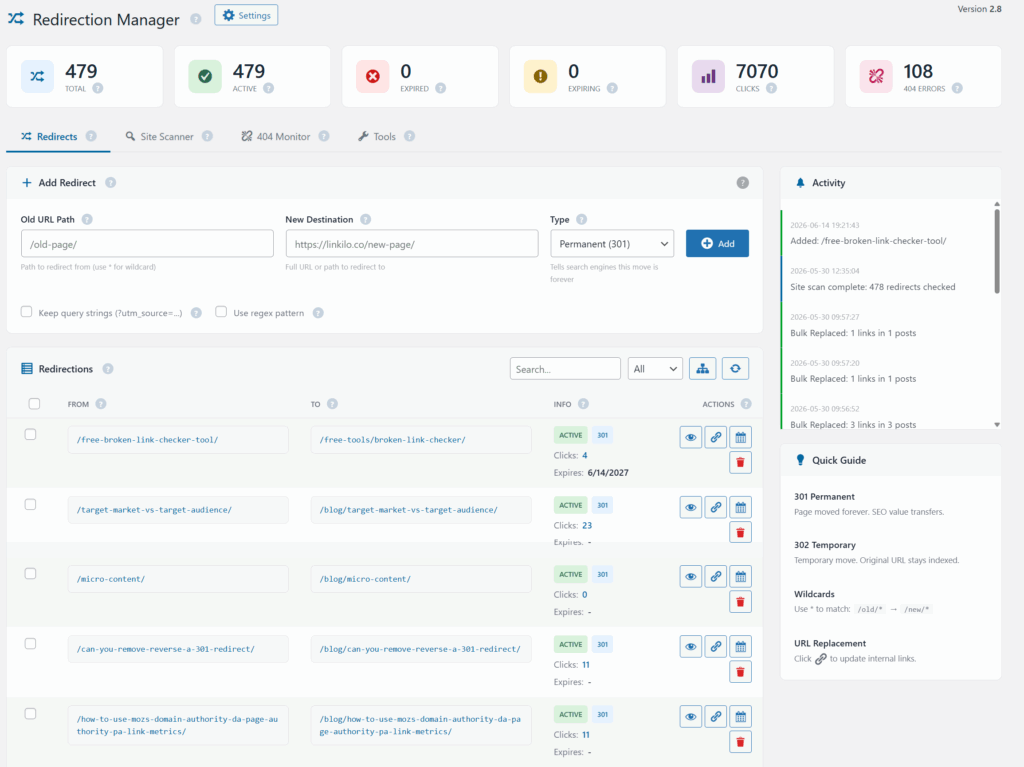Delete the /target-market-vs-target-audience/ redirect

[x=741, y=532]
